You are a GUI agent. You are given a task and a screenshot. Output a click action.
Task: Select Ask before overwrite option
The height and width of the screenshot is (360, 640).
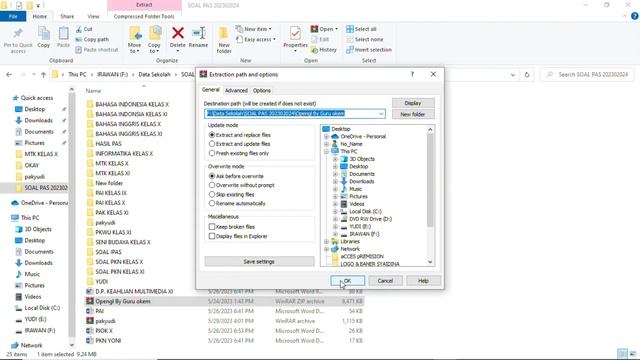[211, 176]
